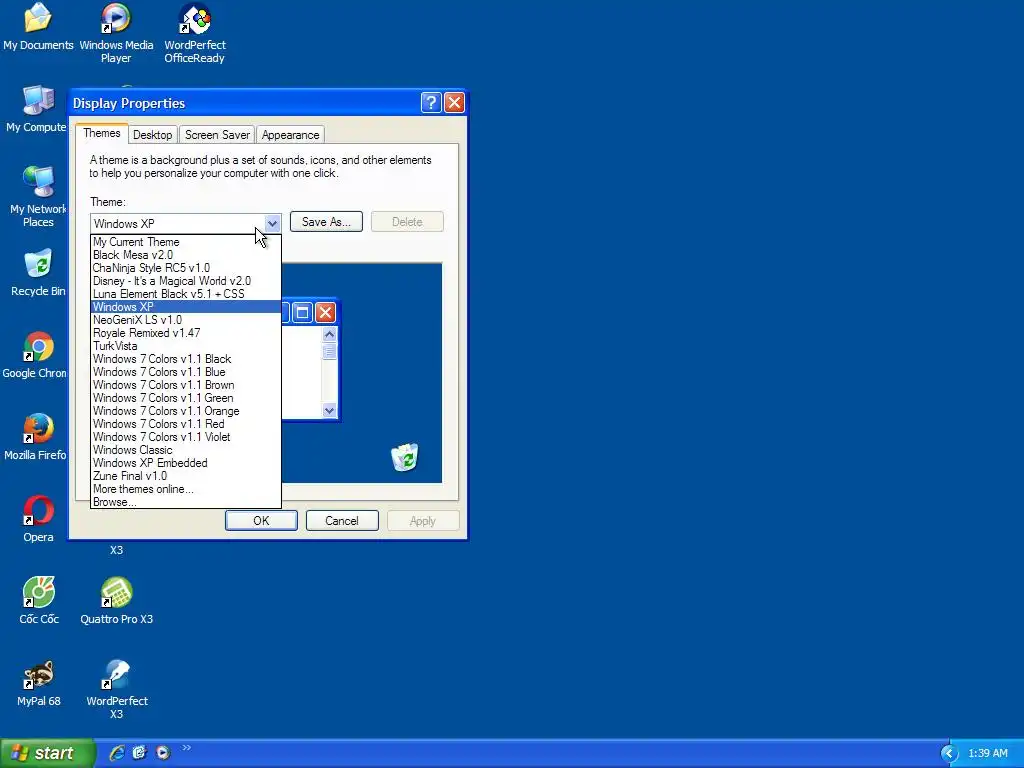Switch to the Themes tab
This screenshot has width=1024, height=768.
(x=101, y=133)
